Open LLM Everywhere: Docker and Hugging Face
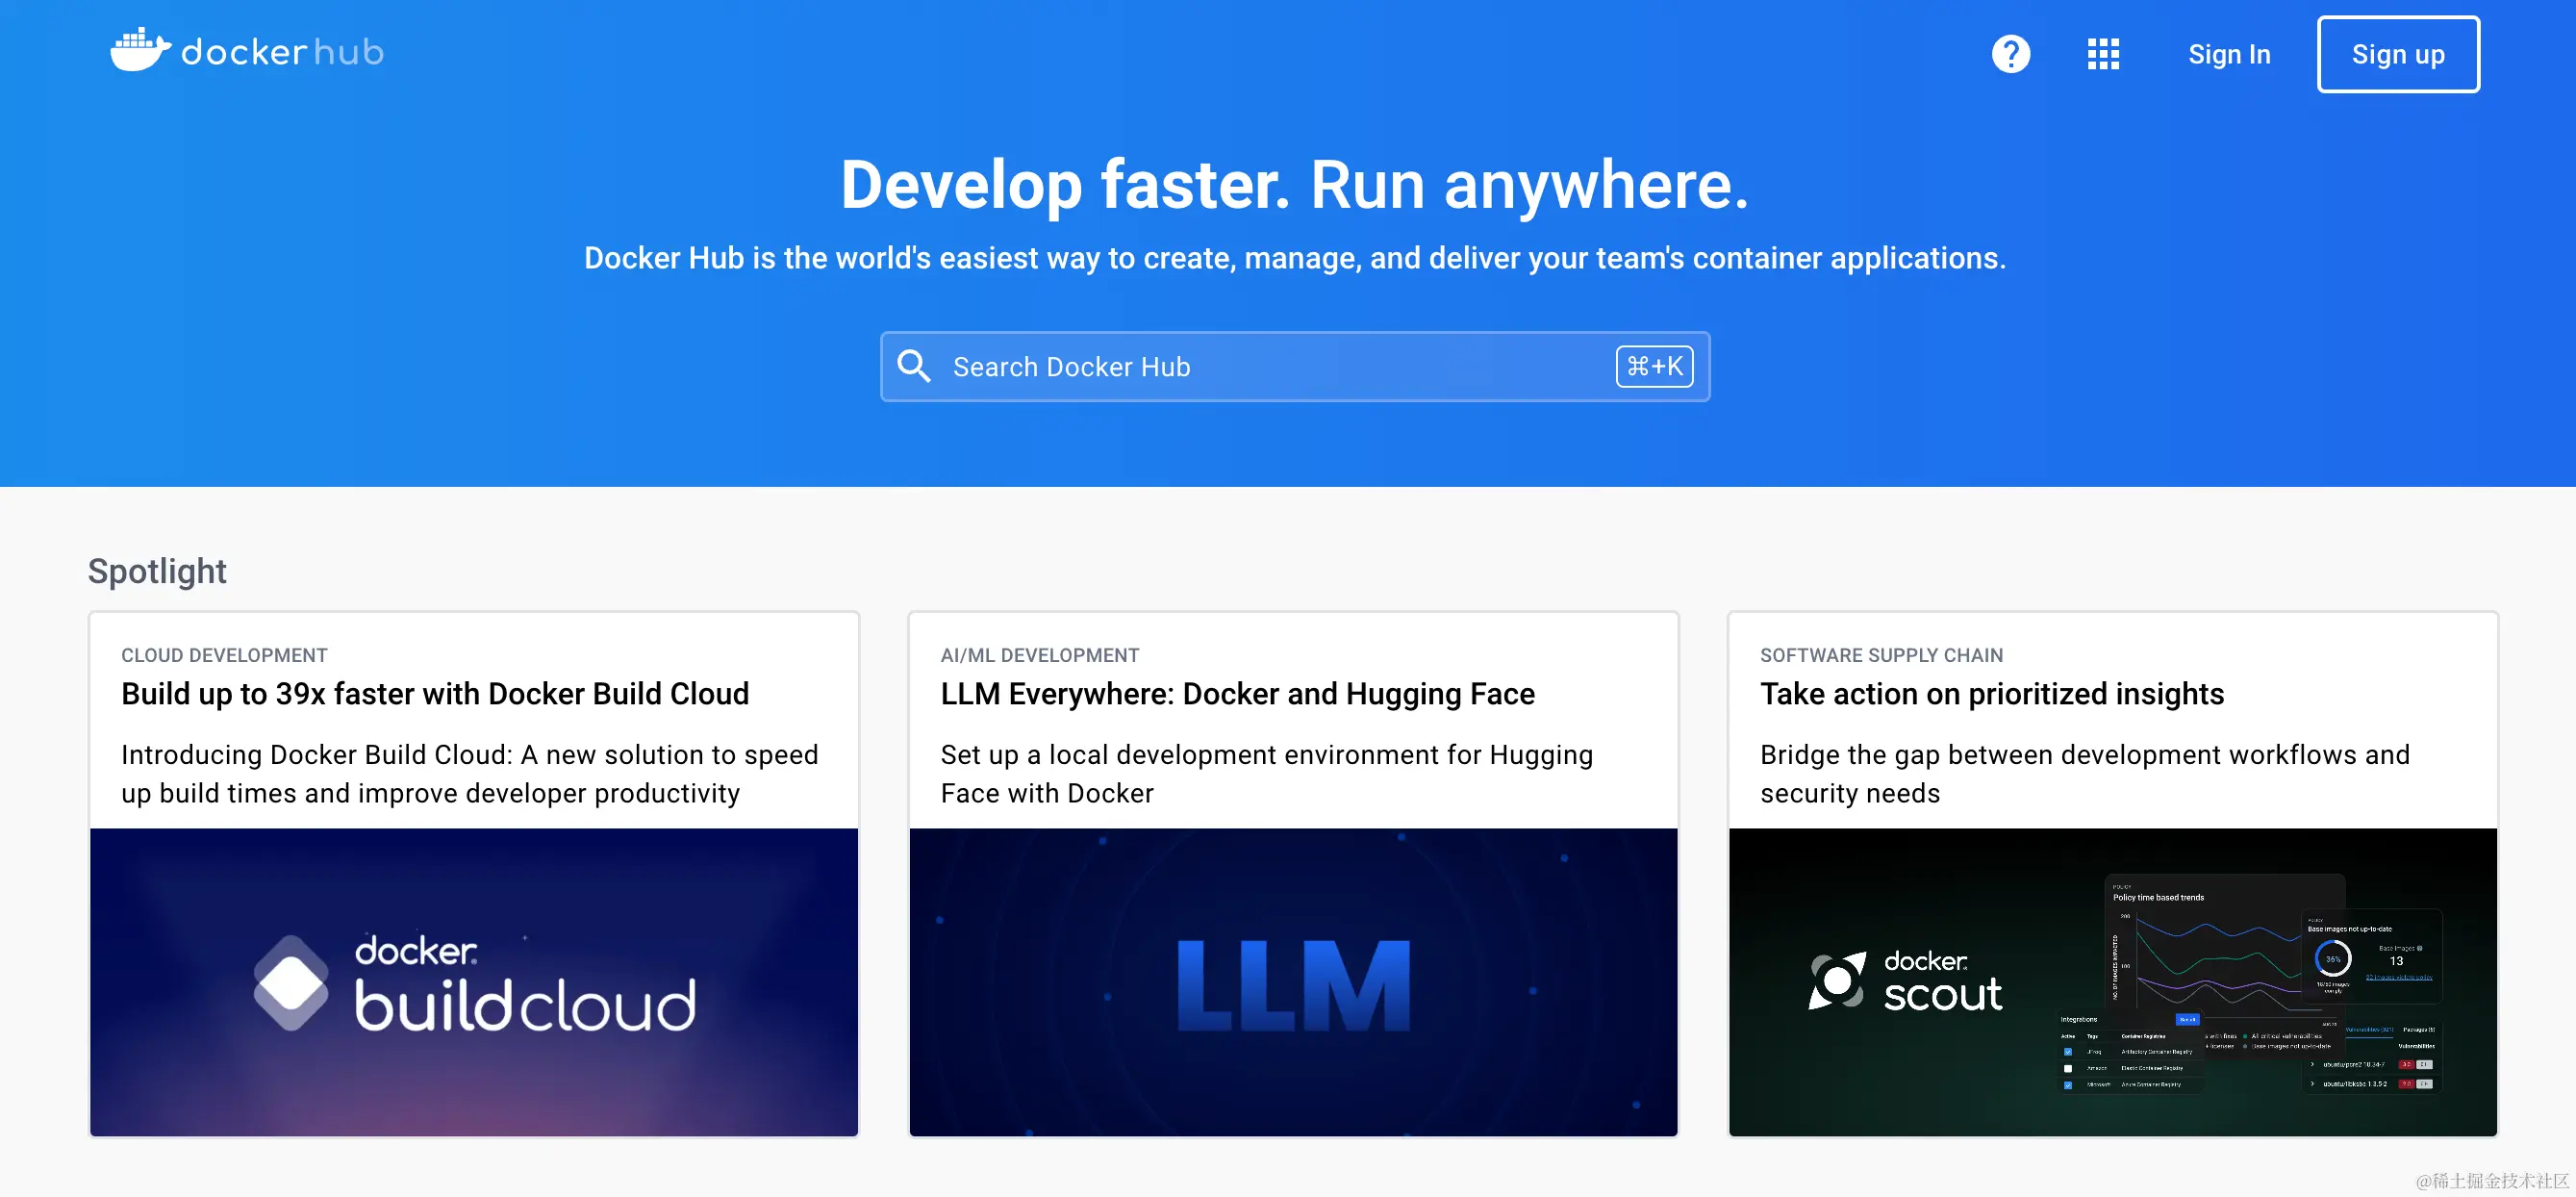Screen dimensions: 2576x1197 coord(1237,693)
